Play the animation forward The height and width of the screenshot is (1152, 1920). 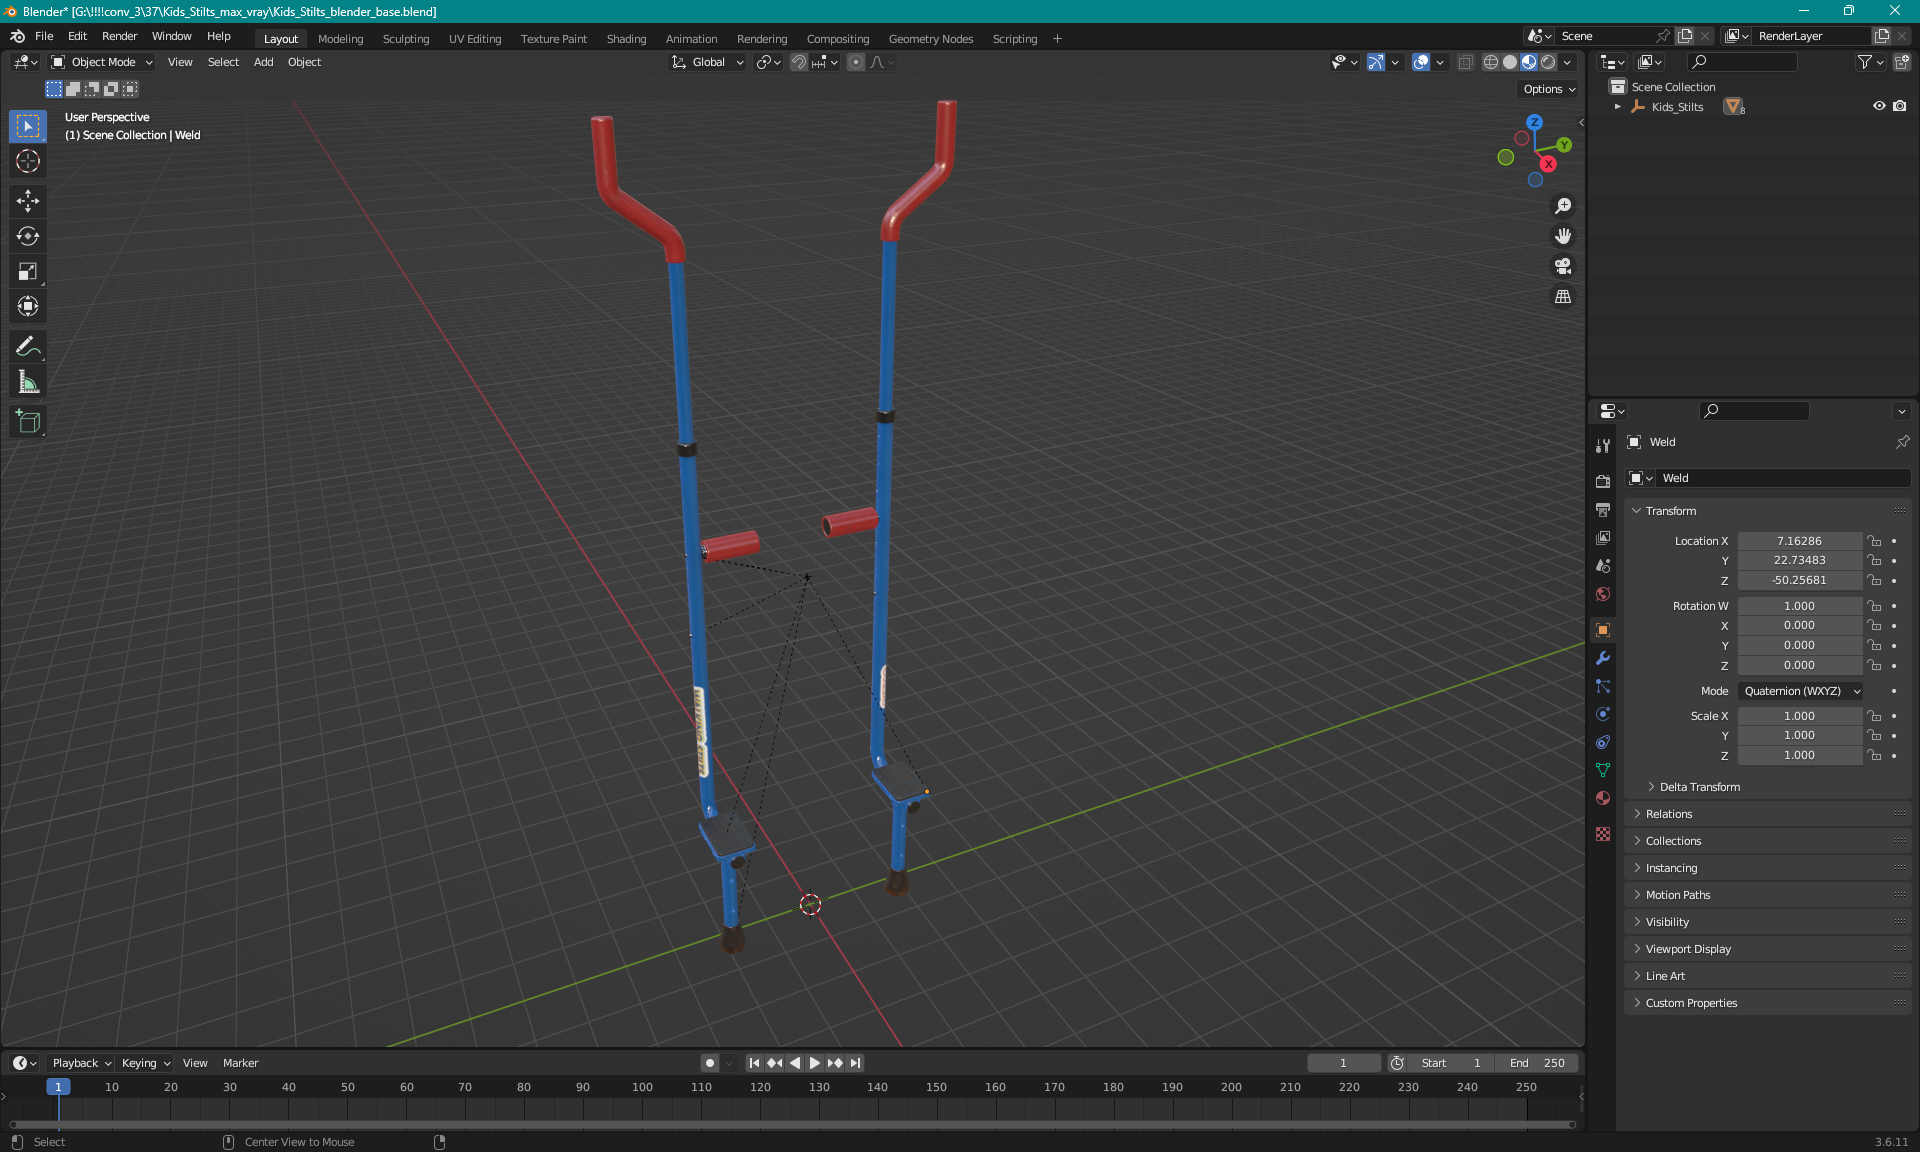click(815, 1063)
